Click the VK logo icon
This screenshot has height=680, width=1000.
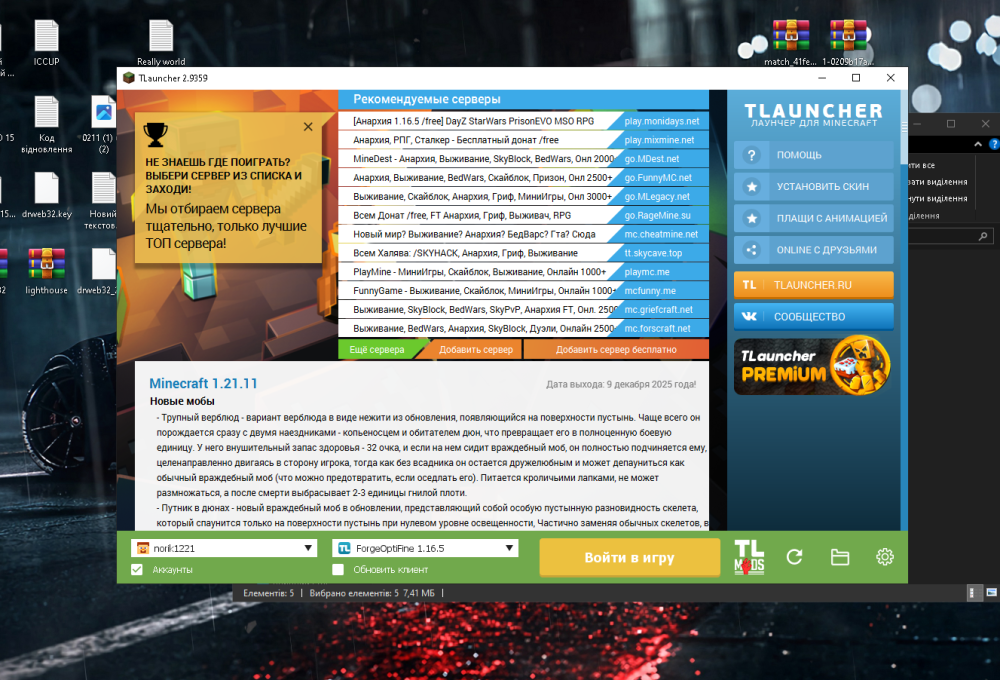click(x=749, y=316)
